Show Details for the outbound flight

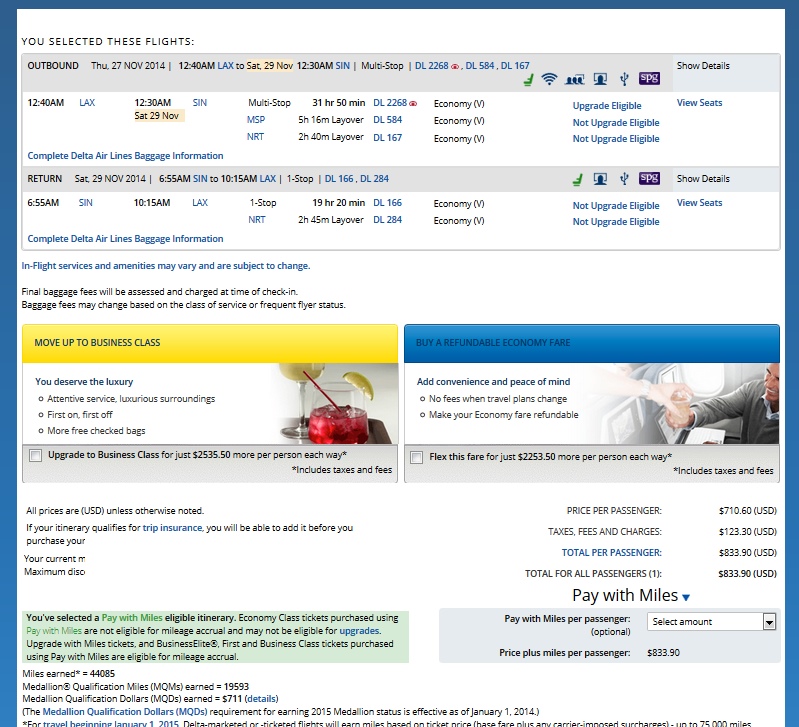pos(703,66)
